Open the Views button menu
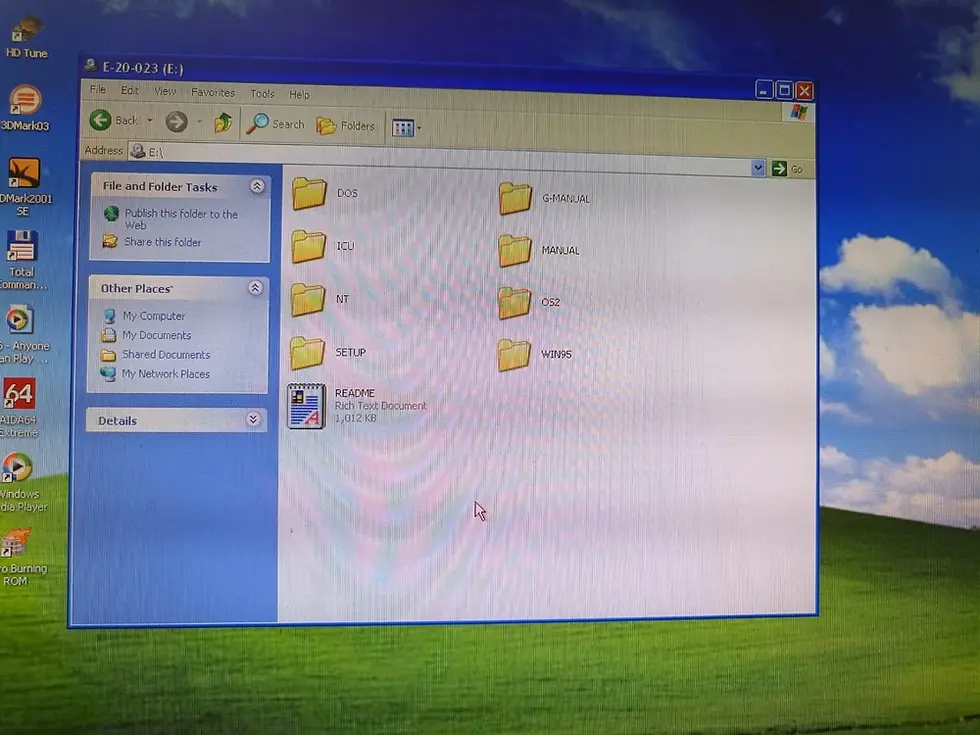The height and width of the screenshot is (735, 980). point(406,128)
